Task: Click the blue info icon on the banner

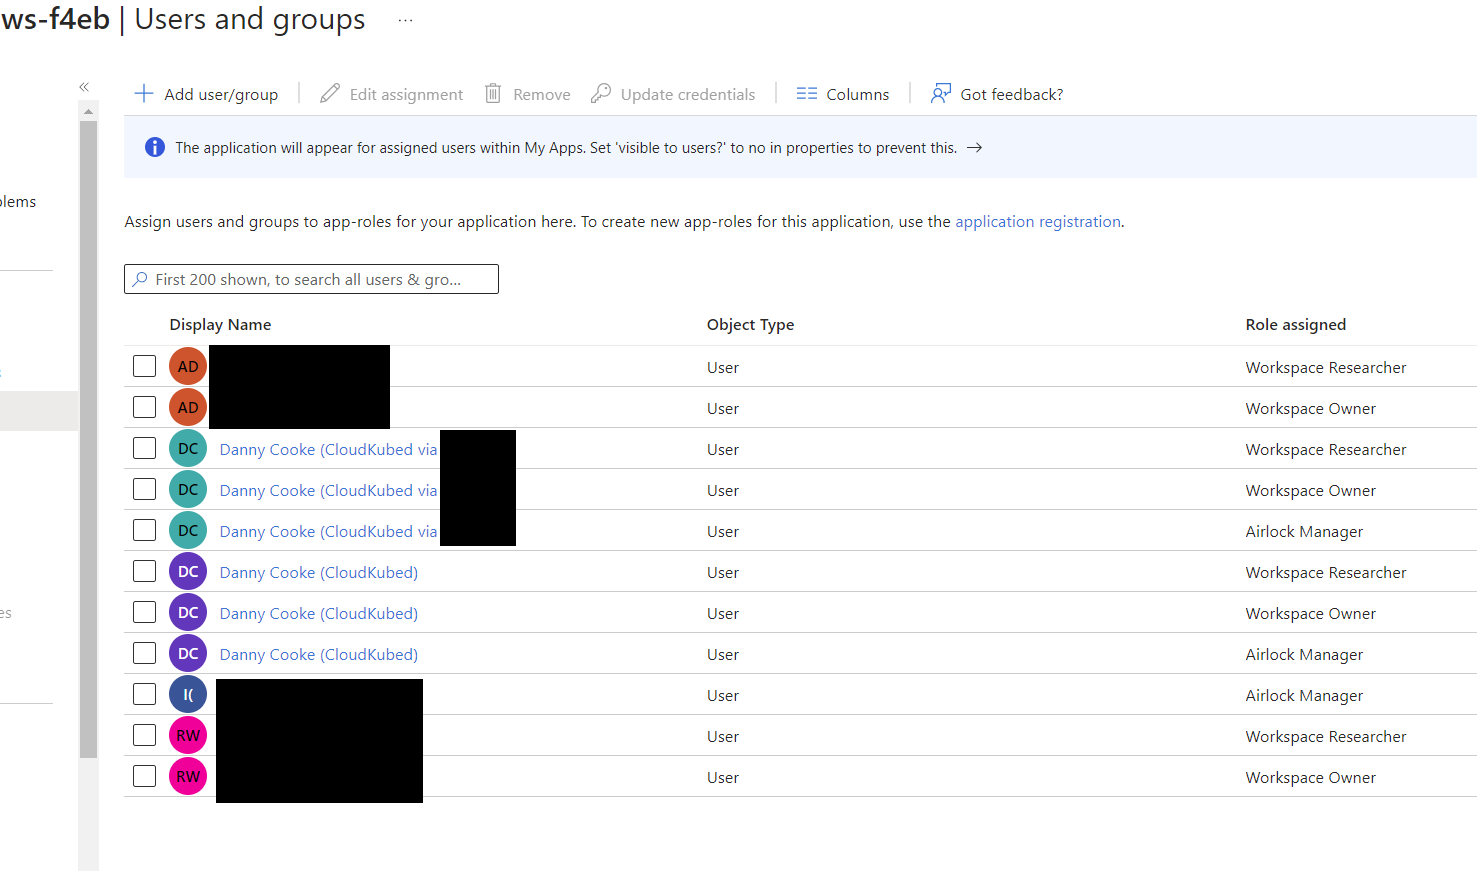Action: pos(154,147)
